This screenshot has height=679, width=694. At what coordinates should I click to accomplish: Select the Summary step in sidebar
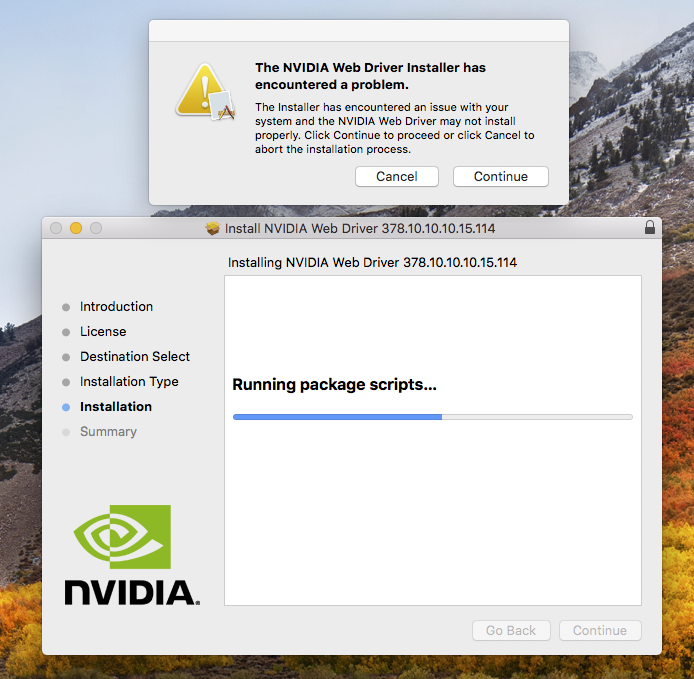pos(108,432)
